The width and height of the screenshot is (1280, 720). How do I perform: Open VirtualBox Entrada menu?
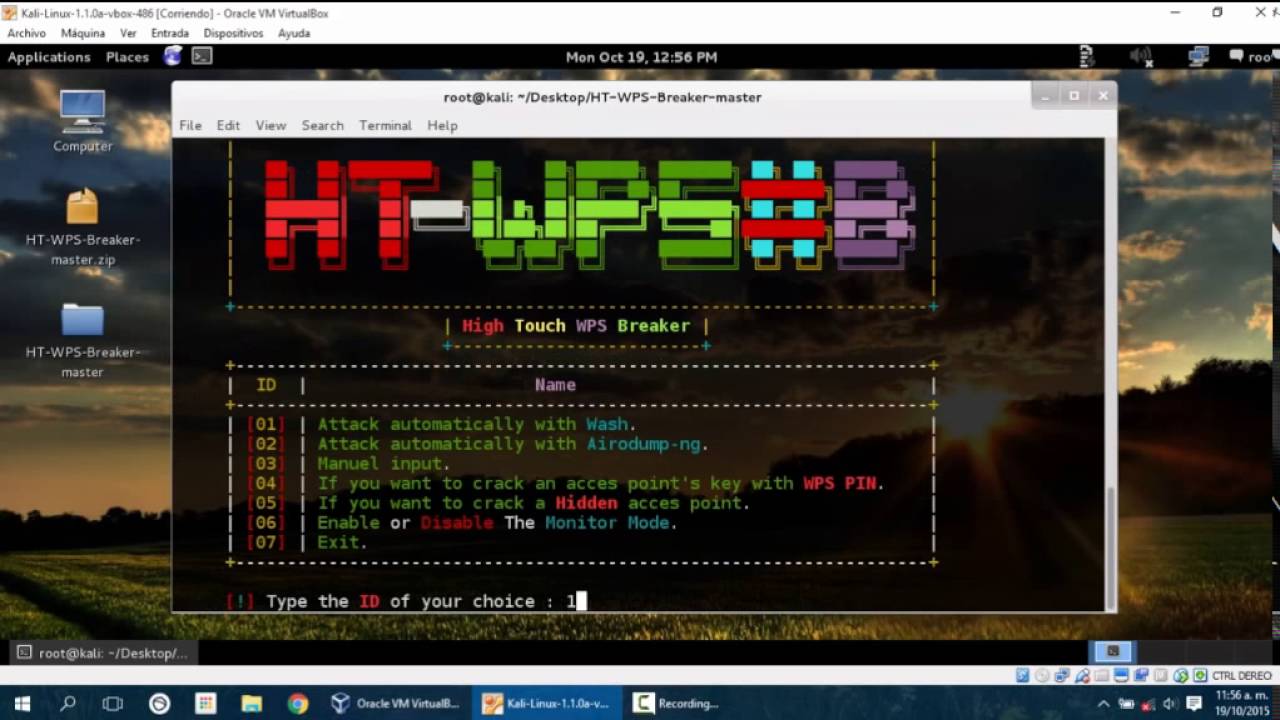[x=170, y=33]
